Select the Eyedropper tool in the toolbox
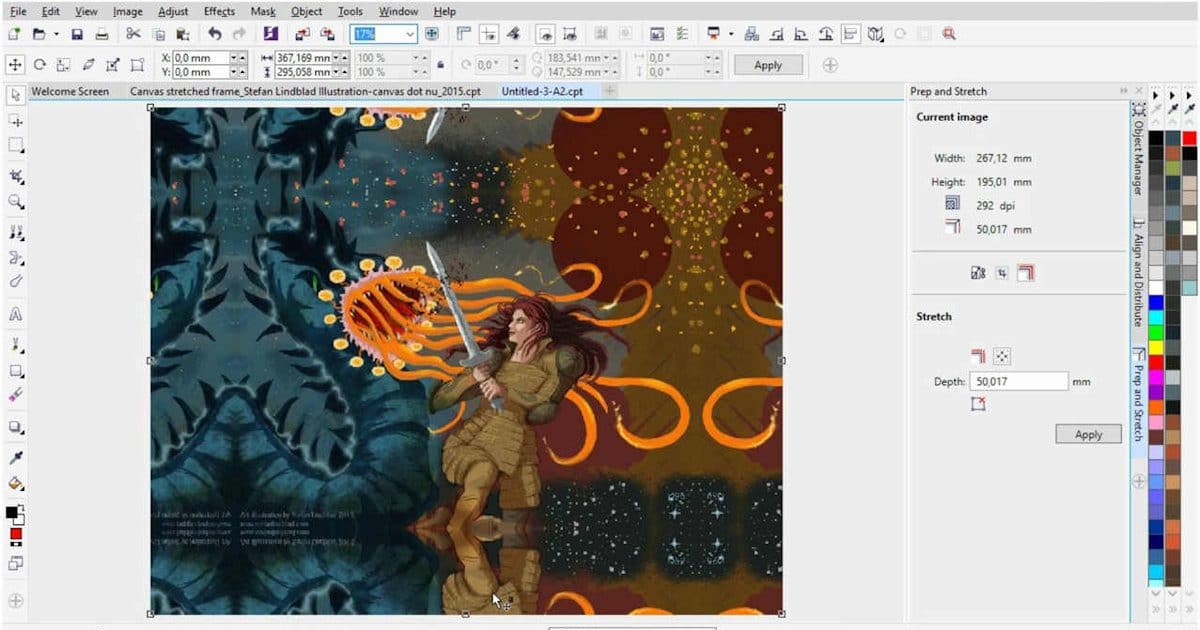The image size is (1200, 630). click(16, 457)
